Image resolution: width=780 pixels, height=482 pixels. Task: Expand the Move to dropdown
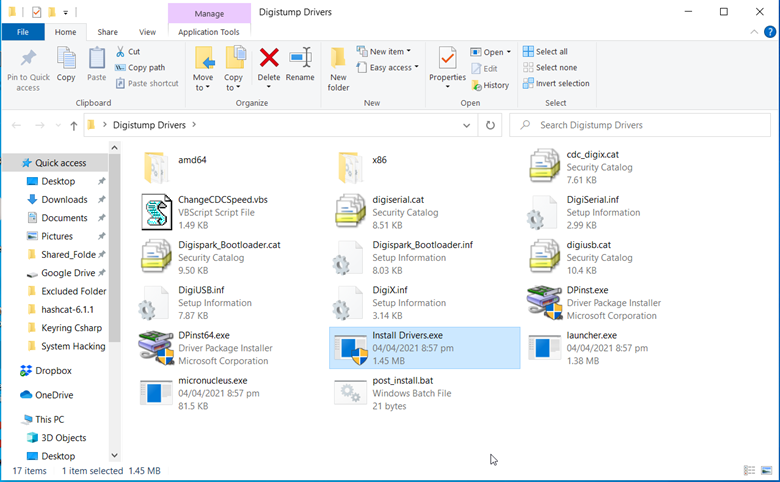point(203,87)
